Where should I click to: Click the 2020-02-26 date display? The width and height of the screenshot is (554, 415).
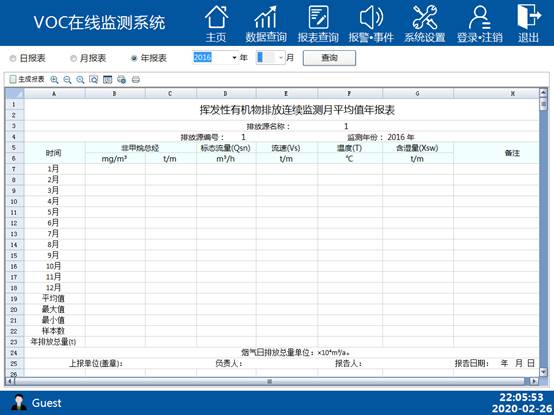(x=521, y=408)
